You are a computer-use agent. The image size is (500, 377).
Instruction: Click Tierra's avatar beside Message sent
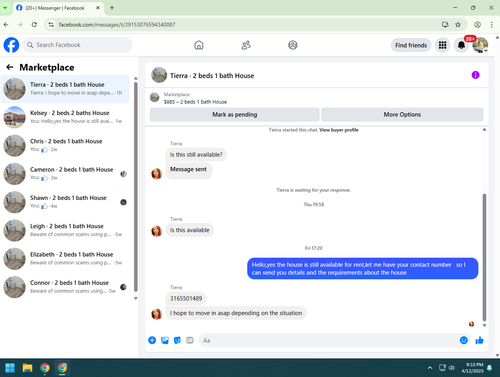click(156, 174)
